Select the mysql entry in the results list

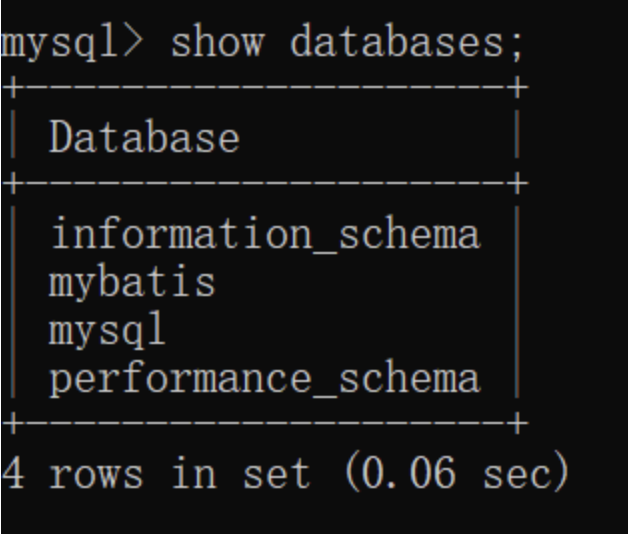click(x=107, y=330)
